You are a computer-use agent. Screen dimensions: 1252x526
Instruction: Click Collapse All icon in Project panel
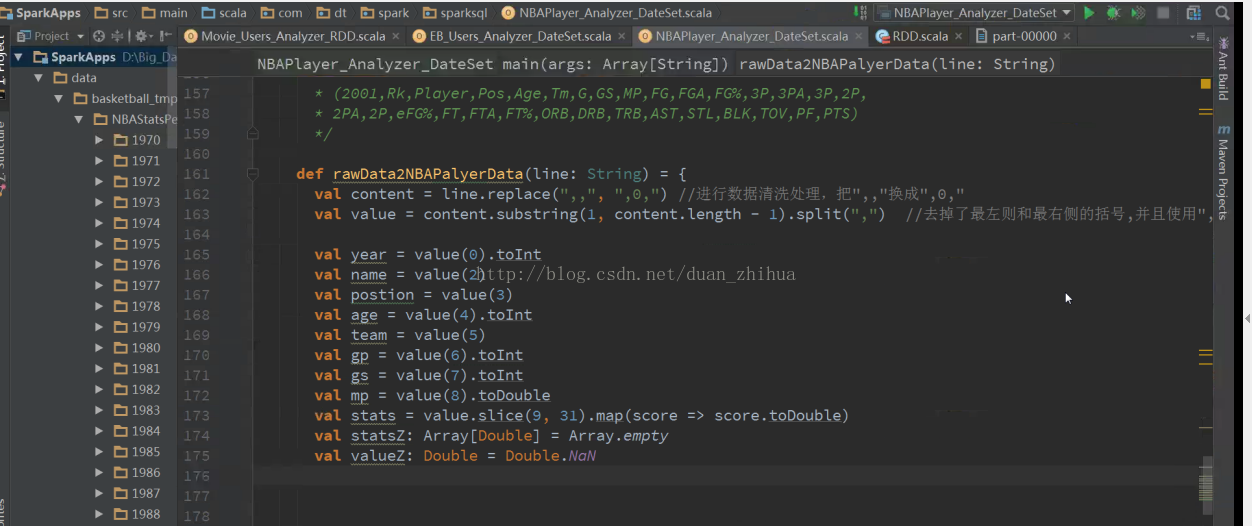pyautogui.click(x=119, y=36)
